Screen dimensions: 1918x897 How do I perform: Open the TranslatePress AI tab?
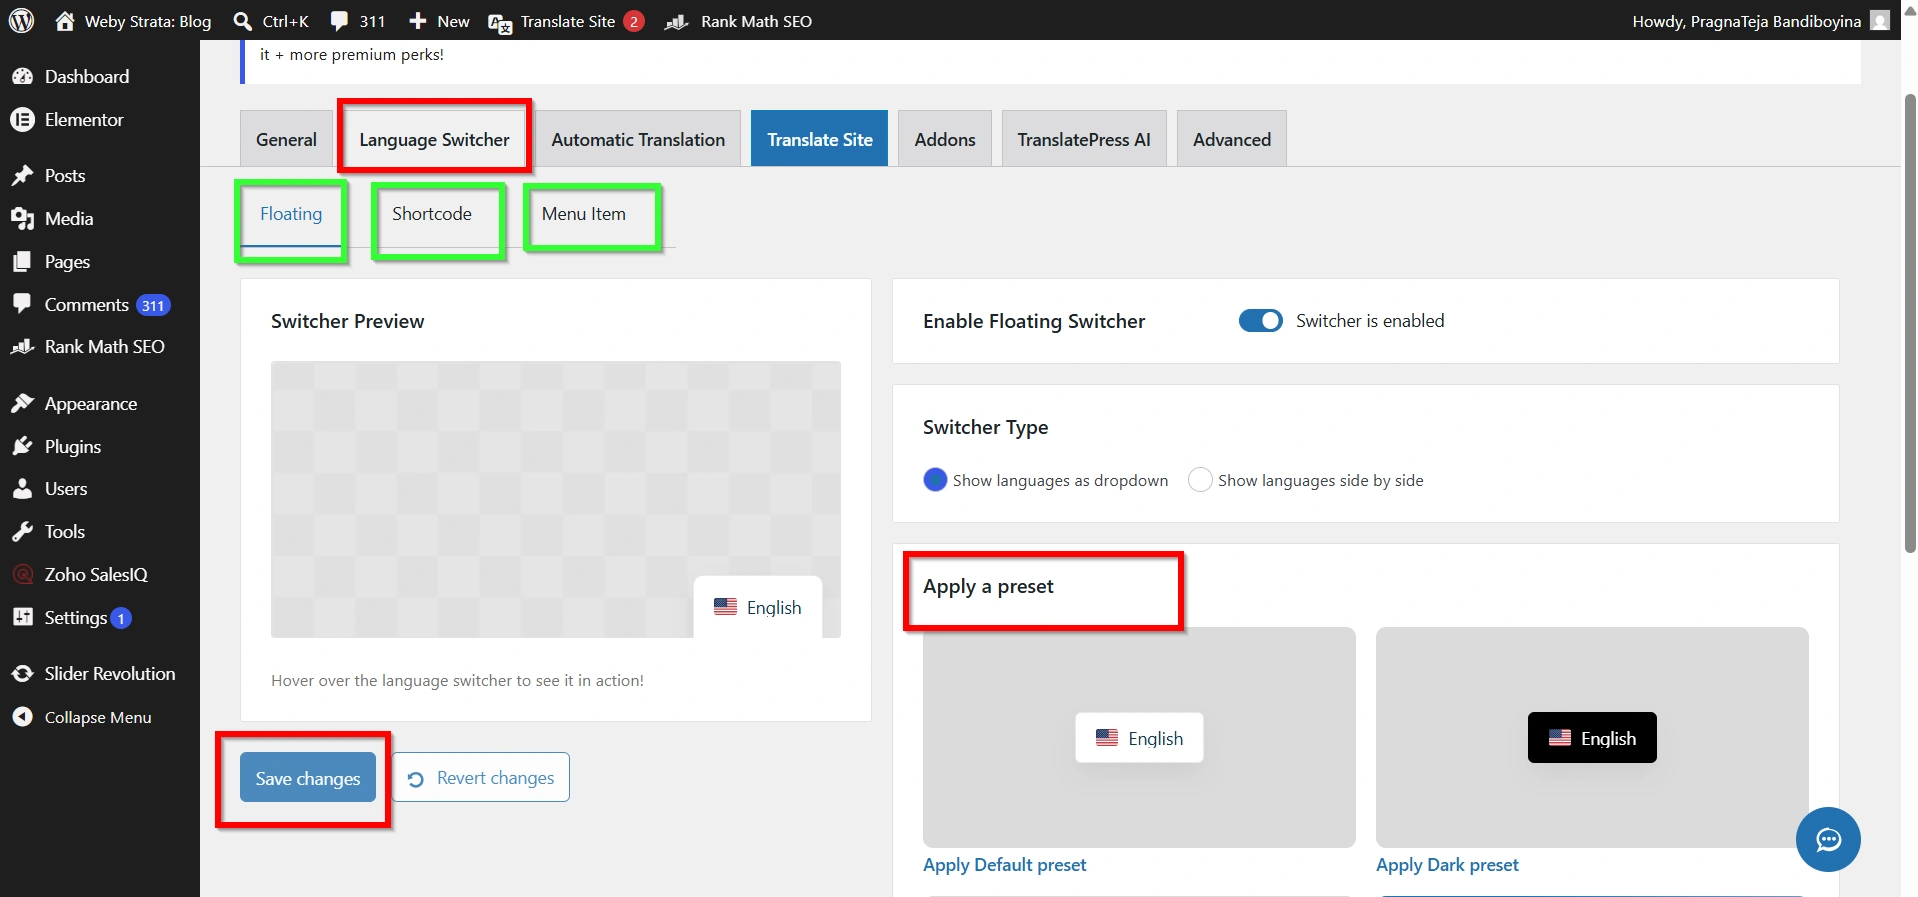click(x=1084, y=139)
